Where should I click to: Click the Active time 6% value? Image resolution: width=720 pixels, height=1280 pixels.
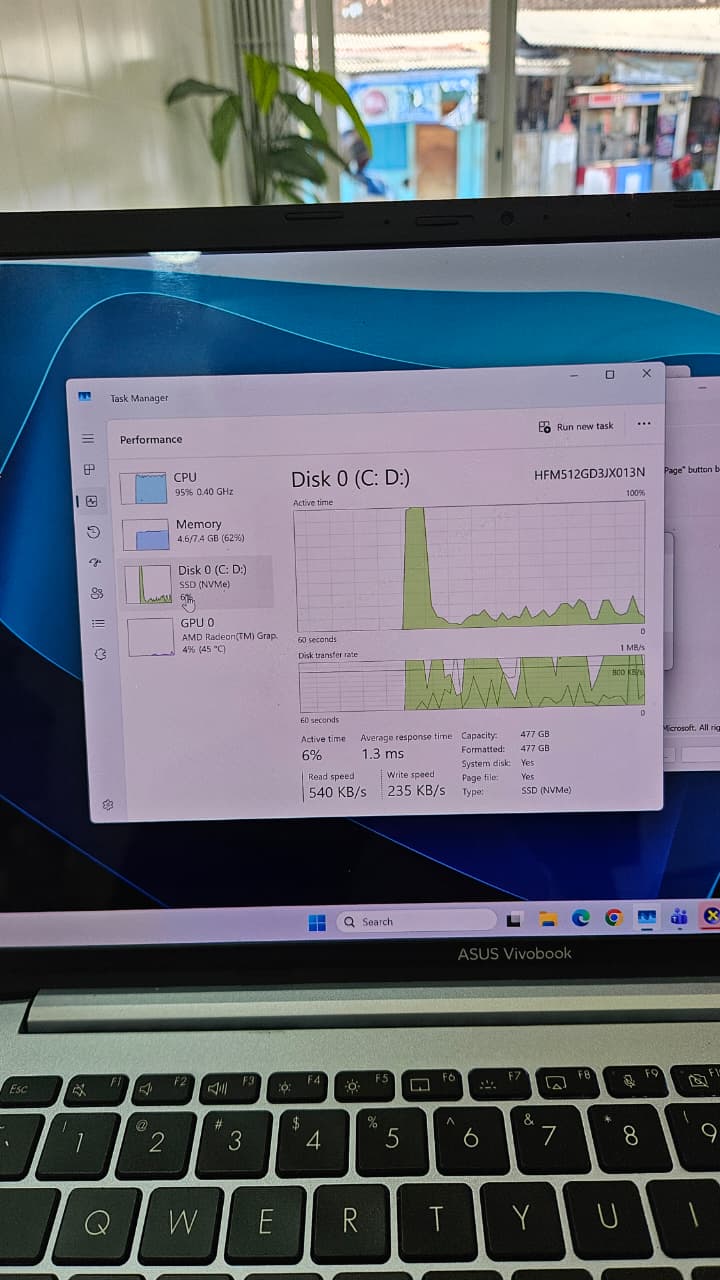coord(312,756)
